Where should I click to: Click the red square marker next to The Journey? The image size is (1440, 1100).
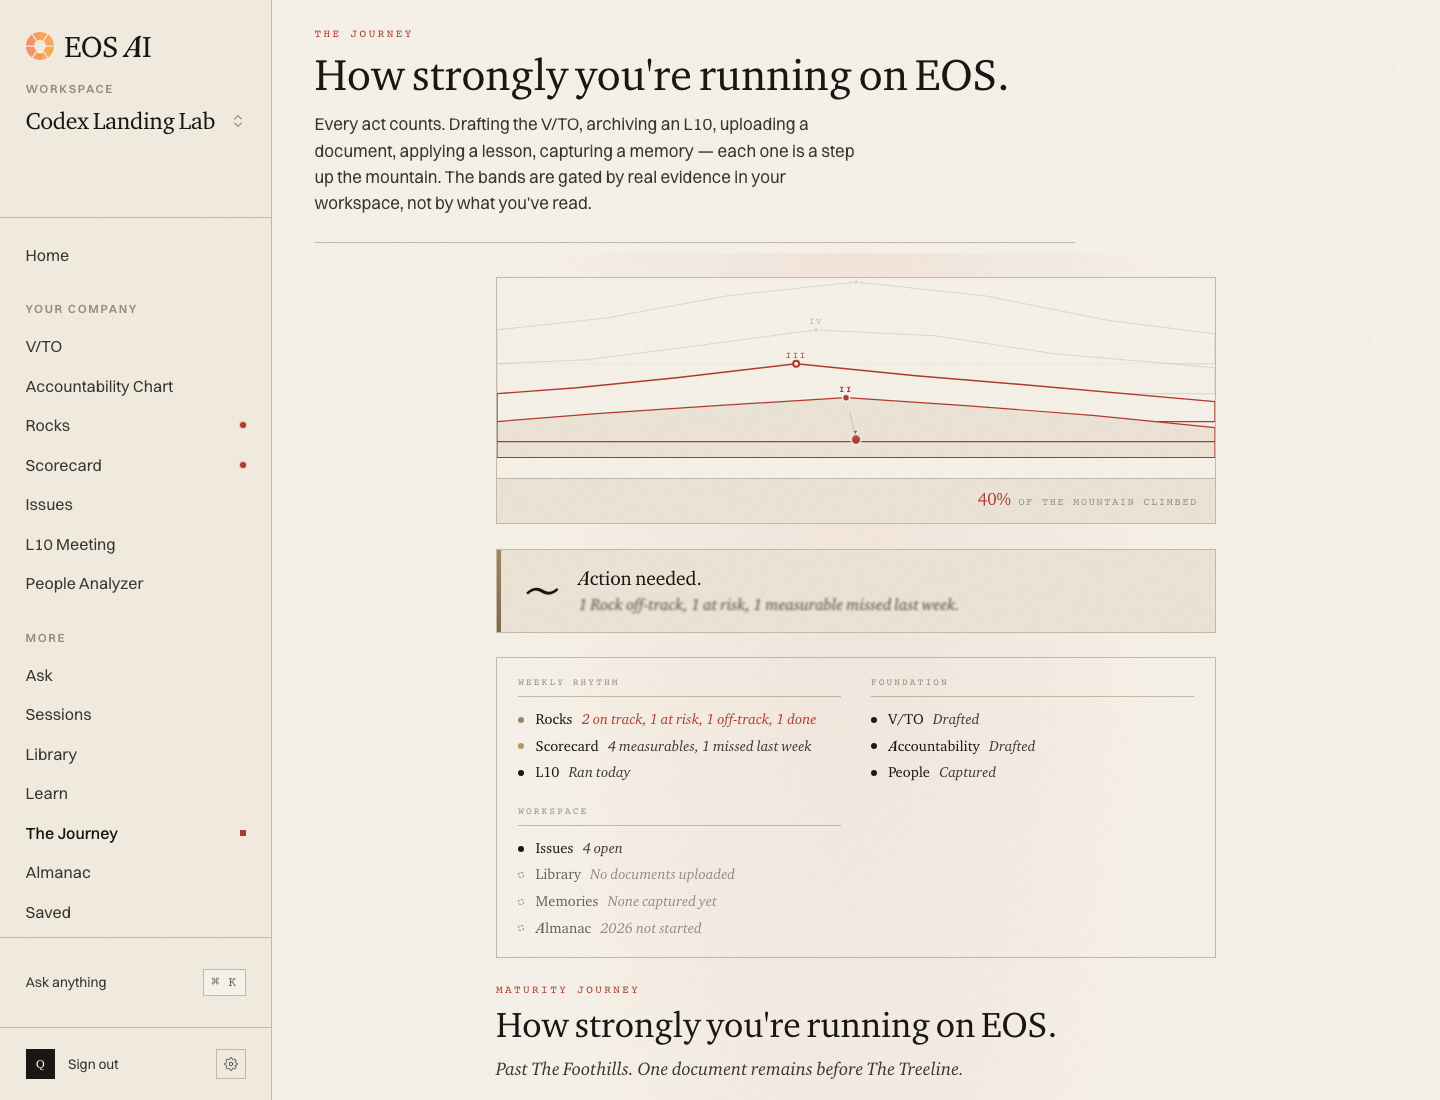243,833
